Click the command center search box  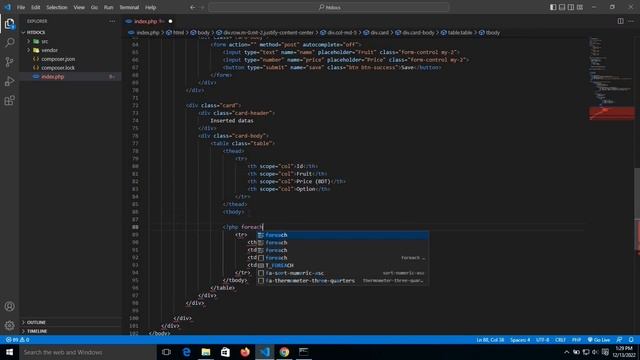pyautogui.click(x=329, y=7)
